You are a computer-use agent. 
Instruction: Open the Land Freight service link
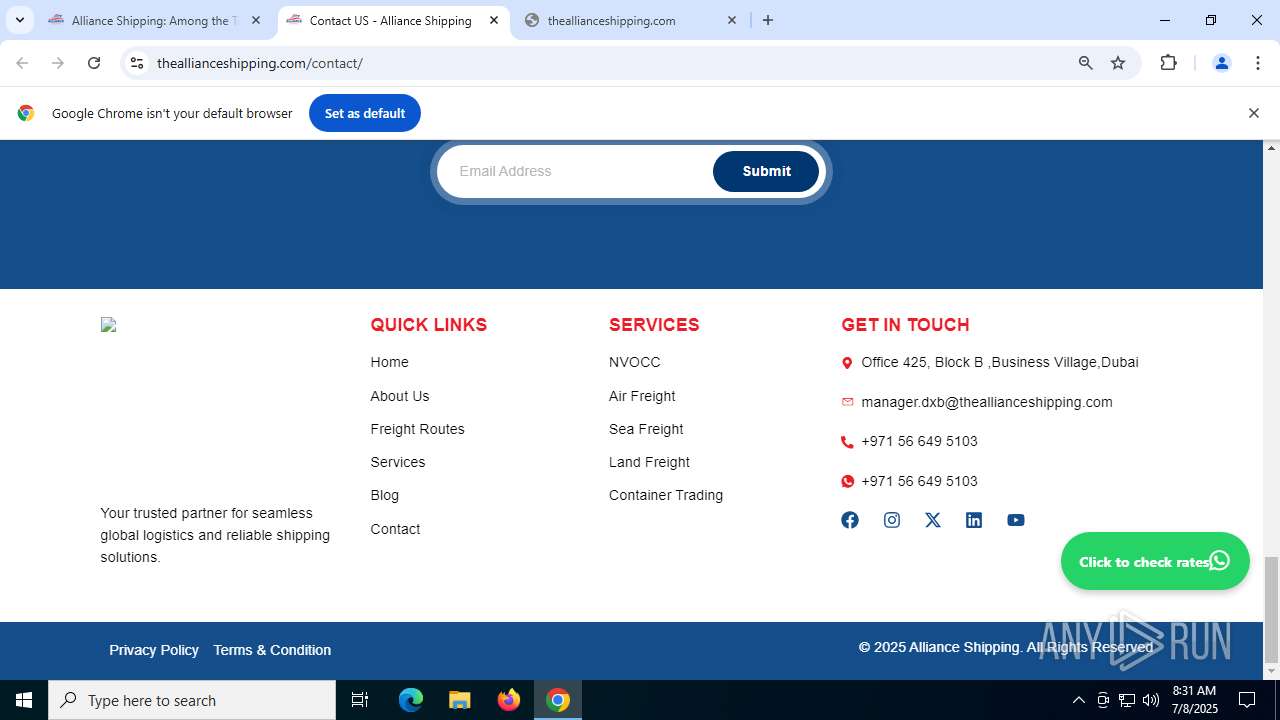click(x=649, y=462)
